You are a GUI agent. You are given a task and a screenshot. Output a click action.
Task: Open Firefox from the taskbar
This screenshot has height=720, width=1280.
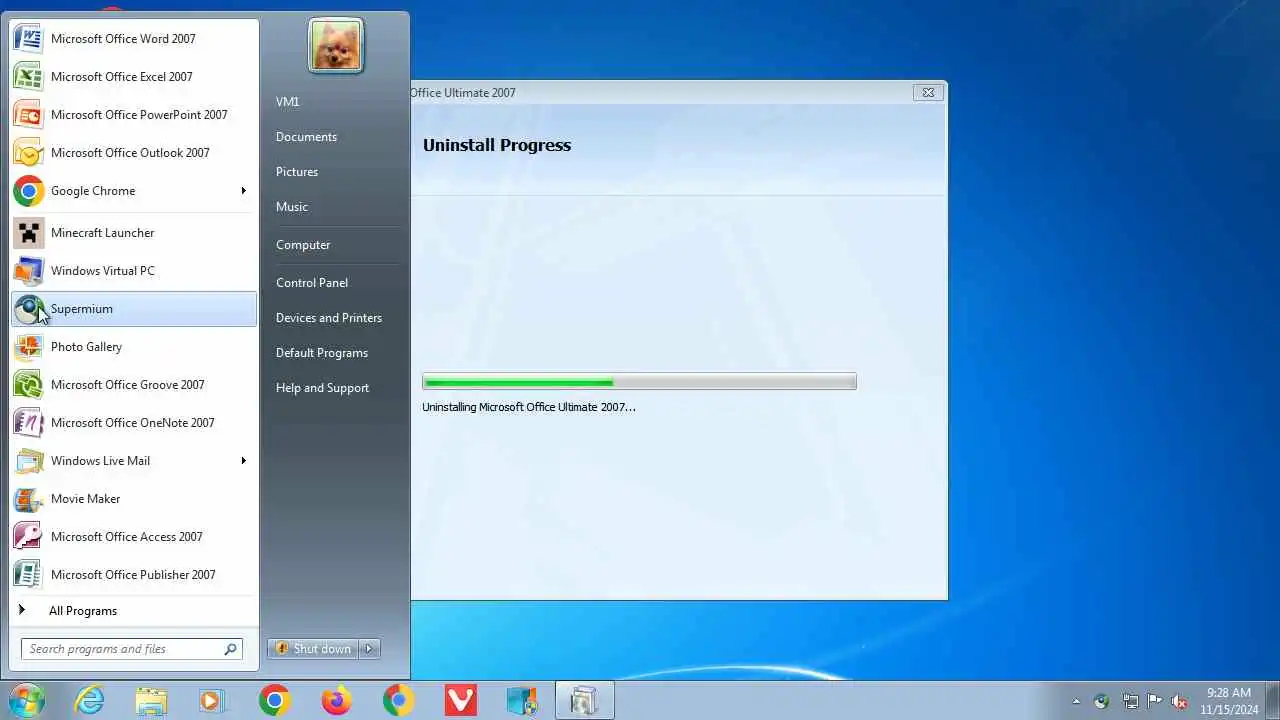point(336,701)
